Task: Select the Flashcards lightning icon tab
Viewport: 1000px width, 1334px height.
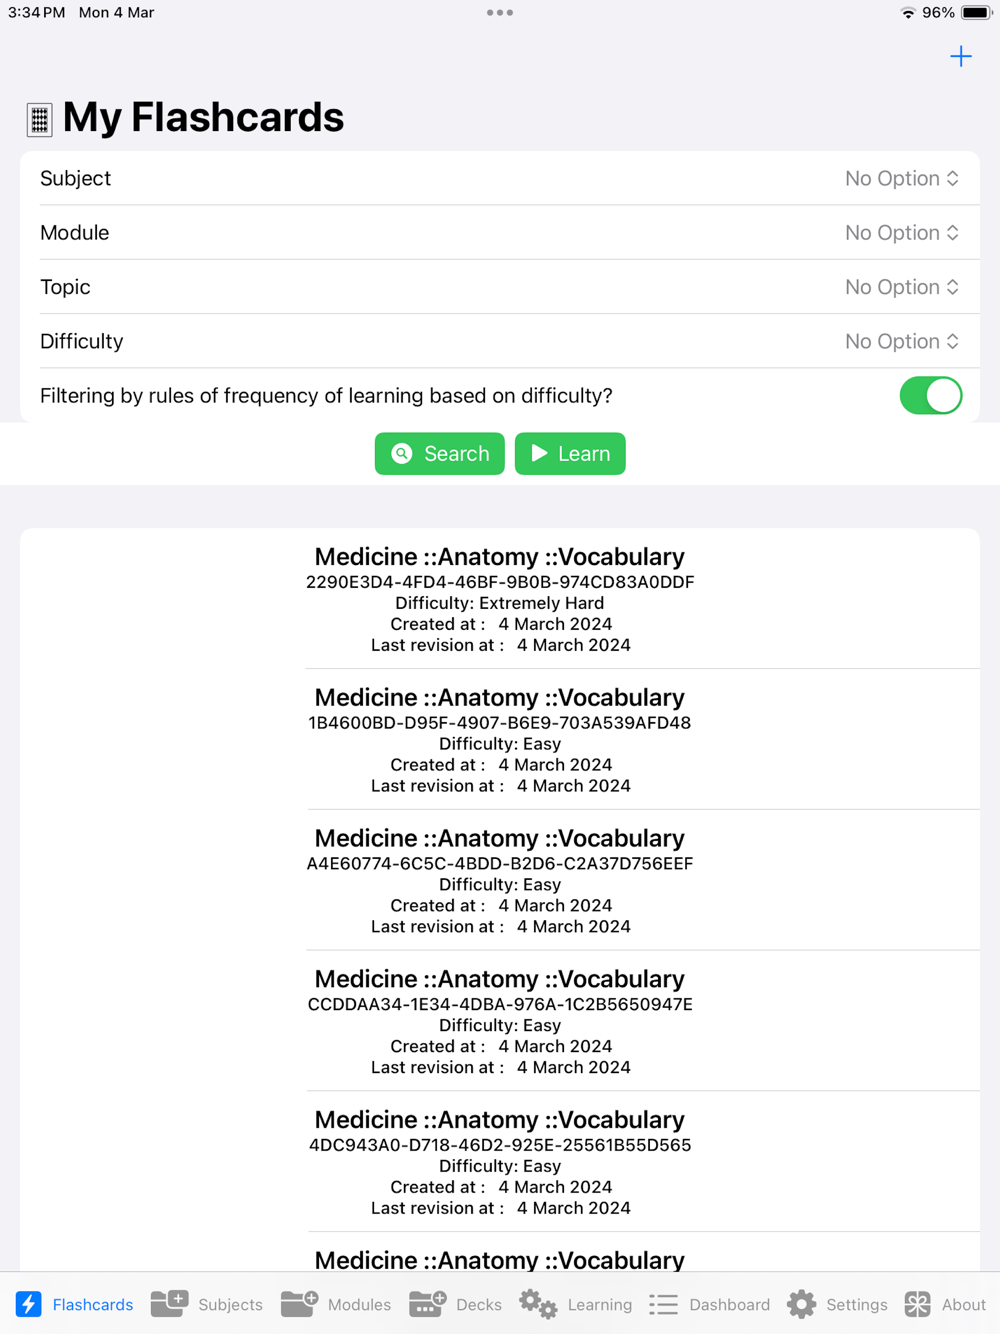Action: pos(29,1303)
